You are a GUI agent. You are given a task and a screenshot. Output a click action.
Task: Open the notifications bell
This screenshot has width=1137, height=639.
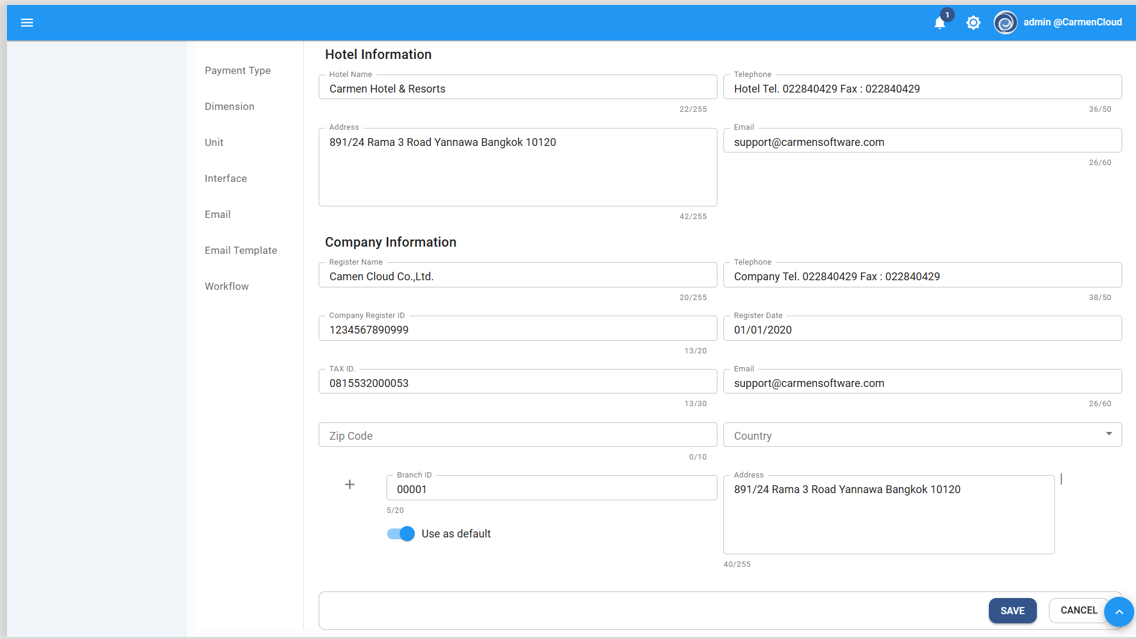tap(940, 22)
